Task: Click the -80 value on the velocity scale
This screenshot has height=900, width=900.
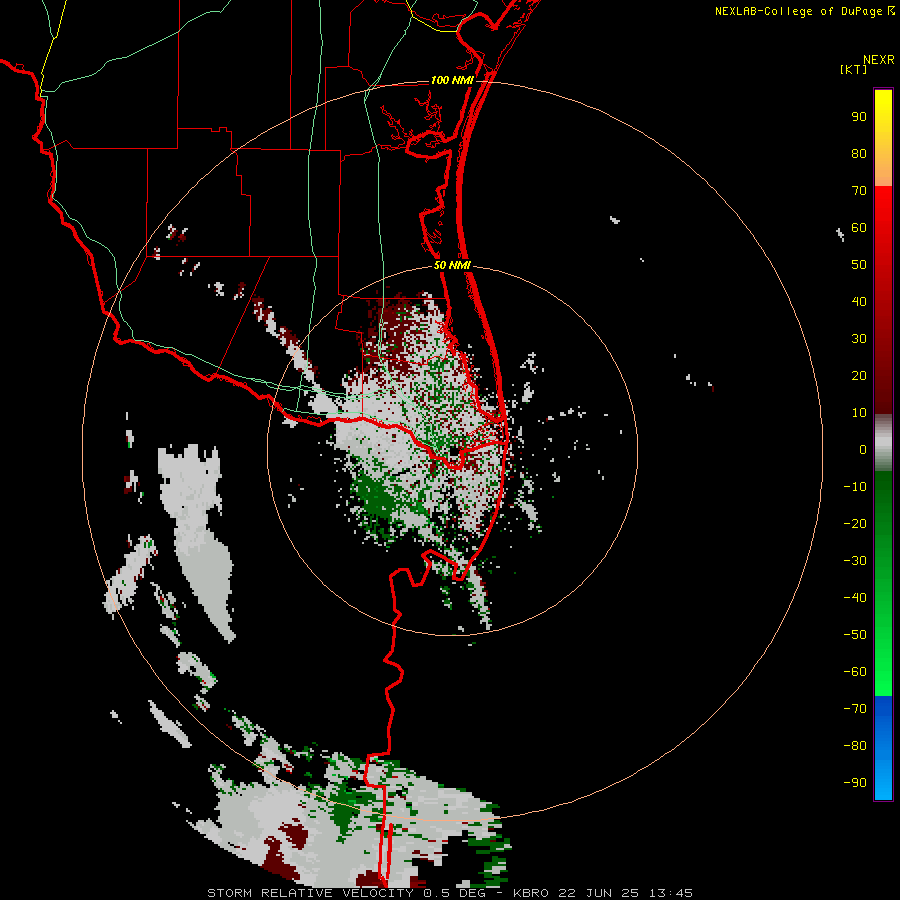Action: [855, 746]
